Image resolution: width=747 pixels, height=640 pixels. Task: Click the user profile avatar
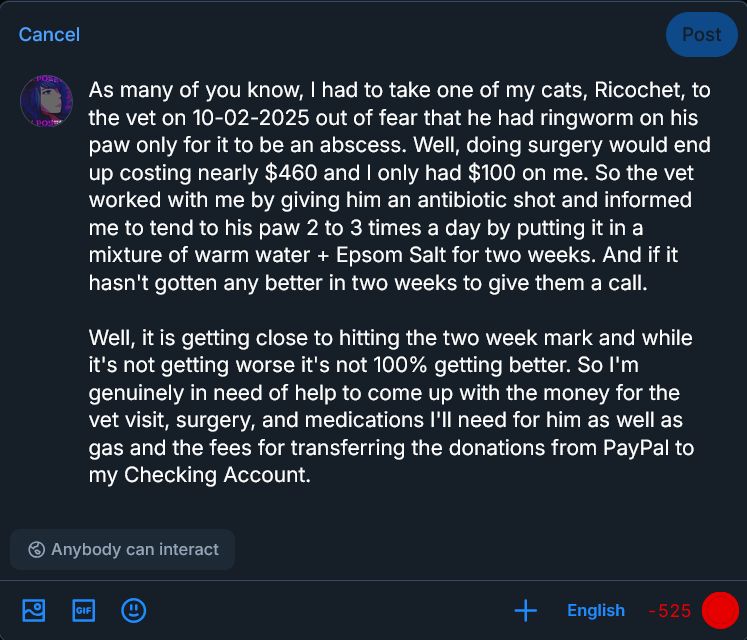[46, 101]
